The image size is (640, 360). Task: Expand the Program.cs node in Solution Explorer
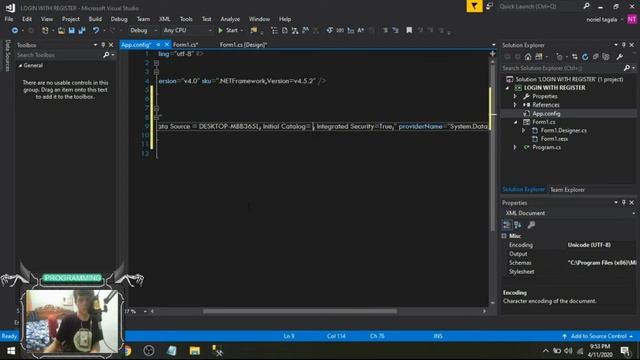tap(515, 147)
